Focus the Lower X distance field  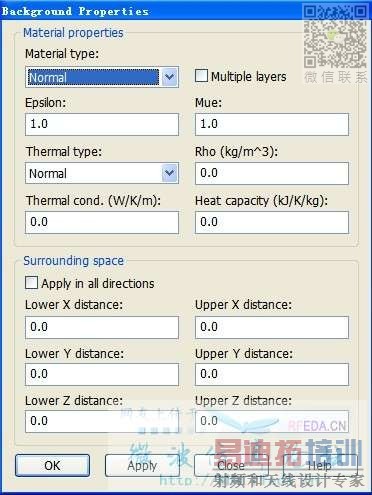tap(102, 327)
